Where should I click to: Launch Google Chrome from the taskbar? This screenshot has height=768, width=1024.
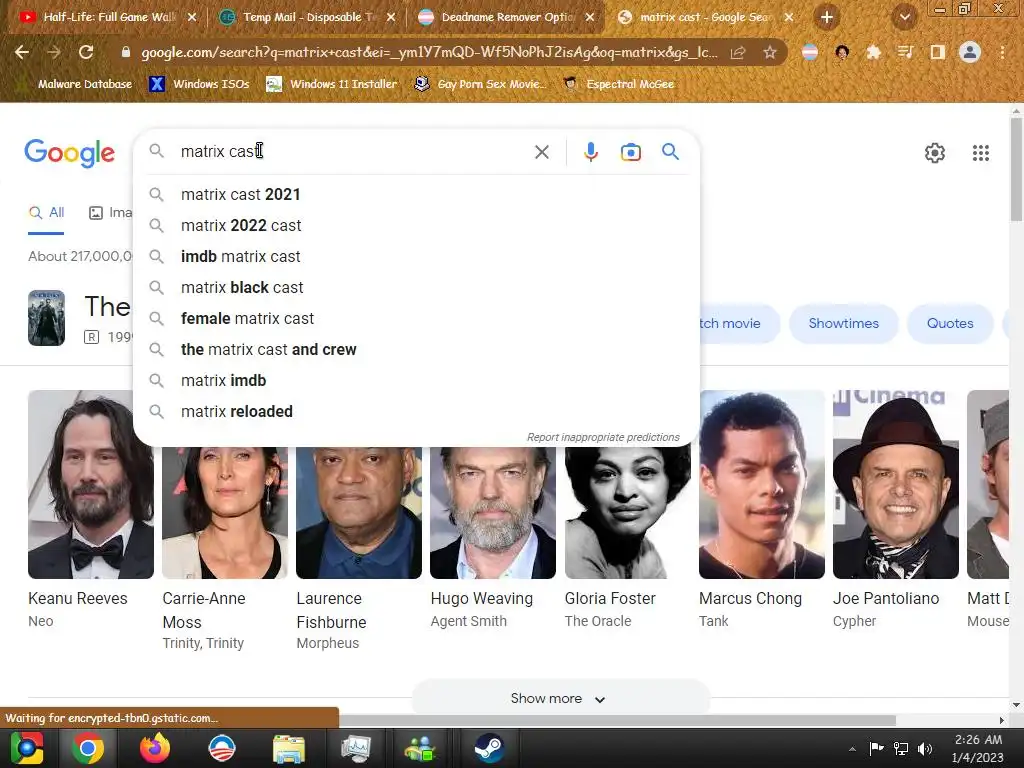88,748
